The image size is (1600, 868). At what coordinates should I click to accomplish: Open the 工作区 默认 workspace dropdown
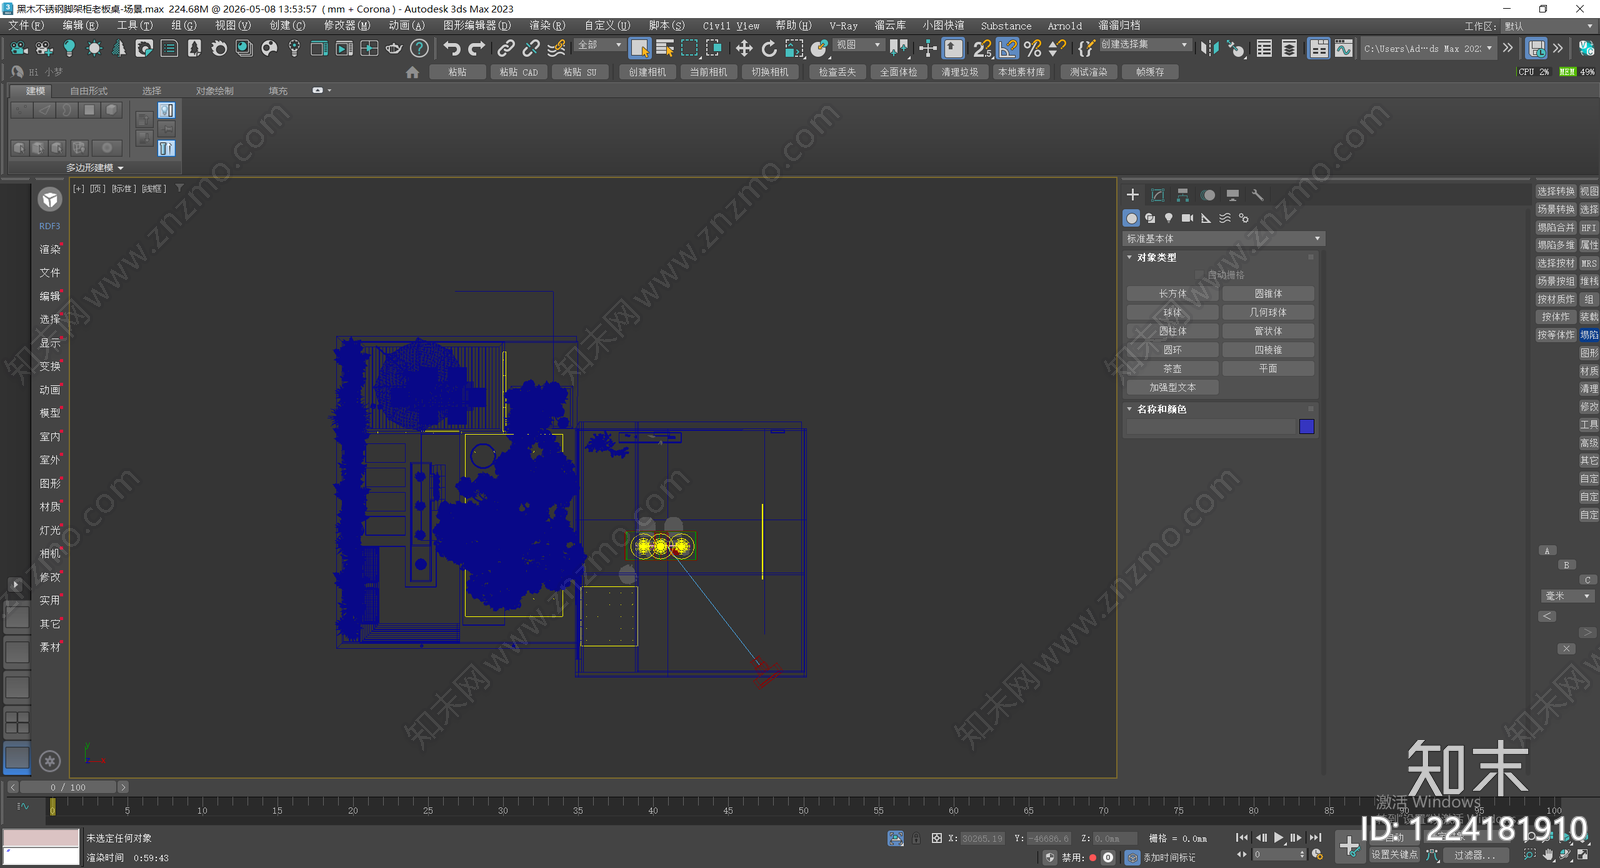point(1548,26)
